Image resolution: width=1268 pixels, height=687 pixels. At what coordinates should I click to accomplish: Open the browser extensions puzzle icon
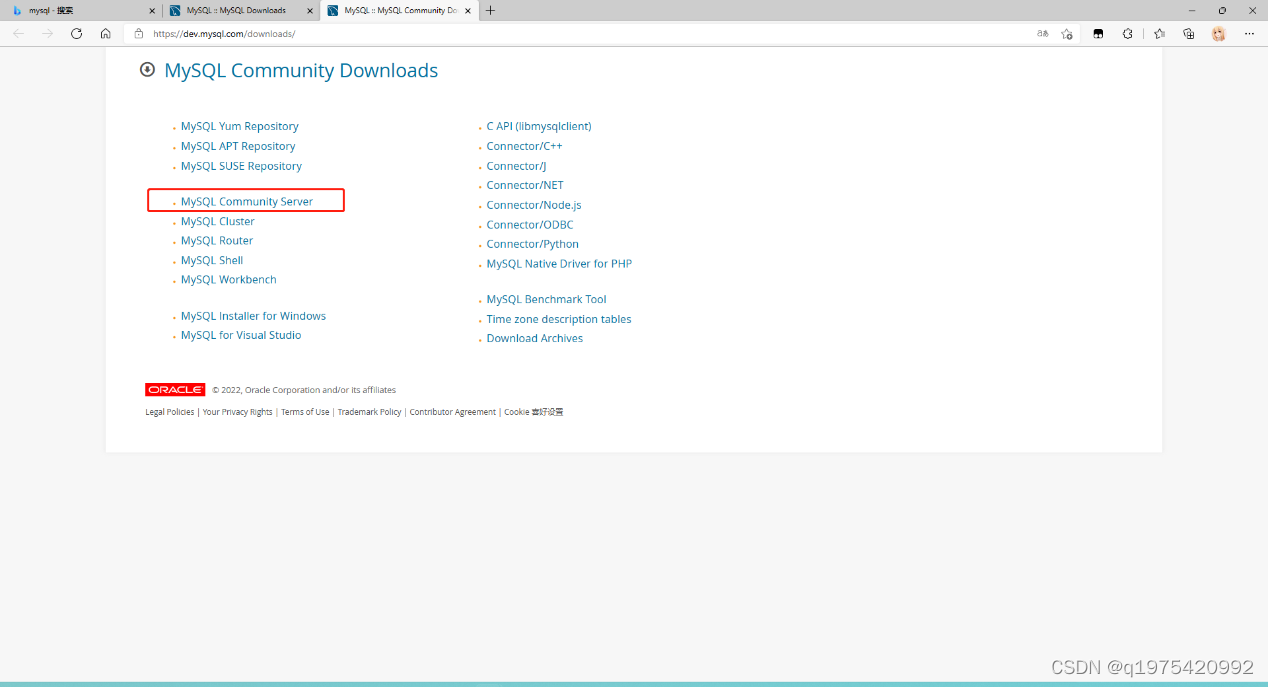coord(1128,33)
